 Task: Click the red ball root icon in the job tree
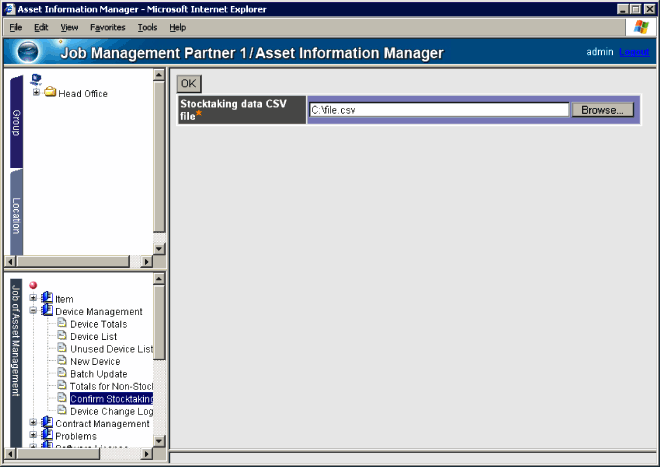point(33,285)
